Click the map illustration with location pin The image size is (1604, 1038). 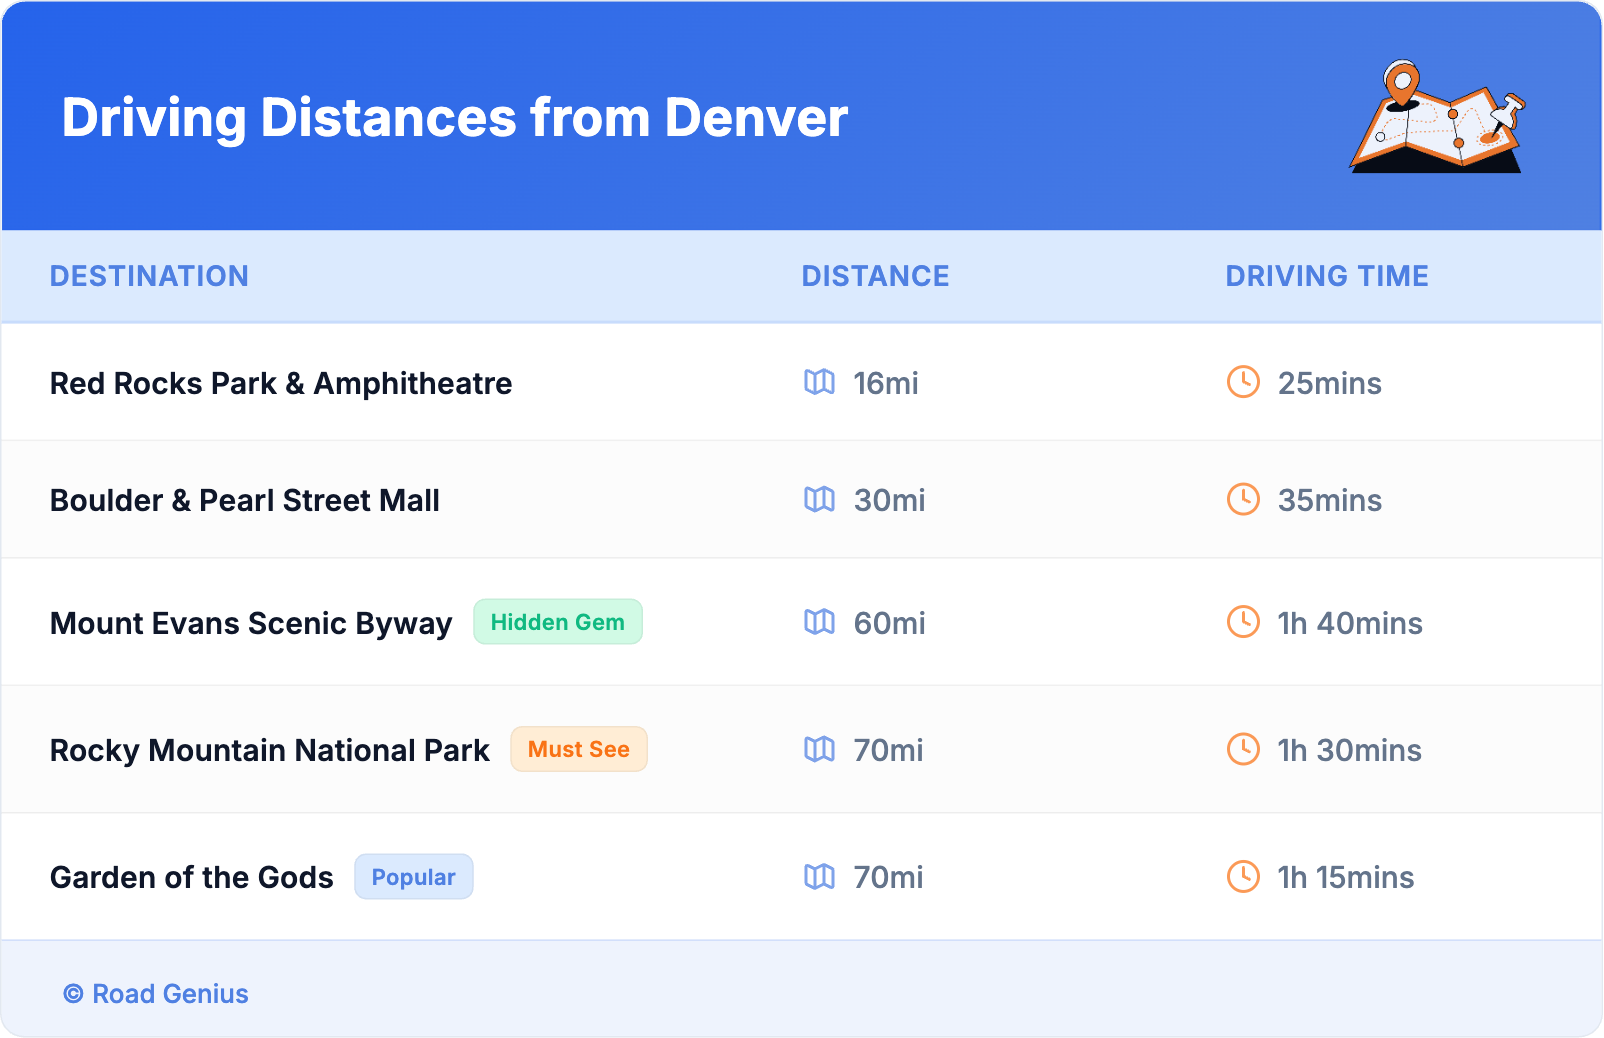coord(1437,118)
